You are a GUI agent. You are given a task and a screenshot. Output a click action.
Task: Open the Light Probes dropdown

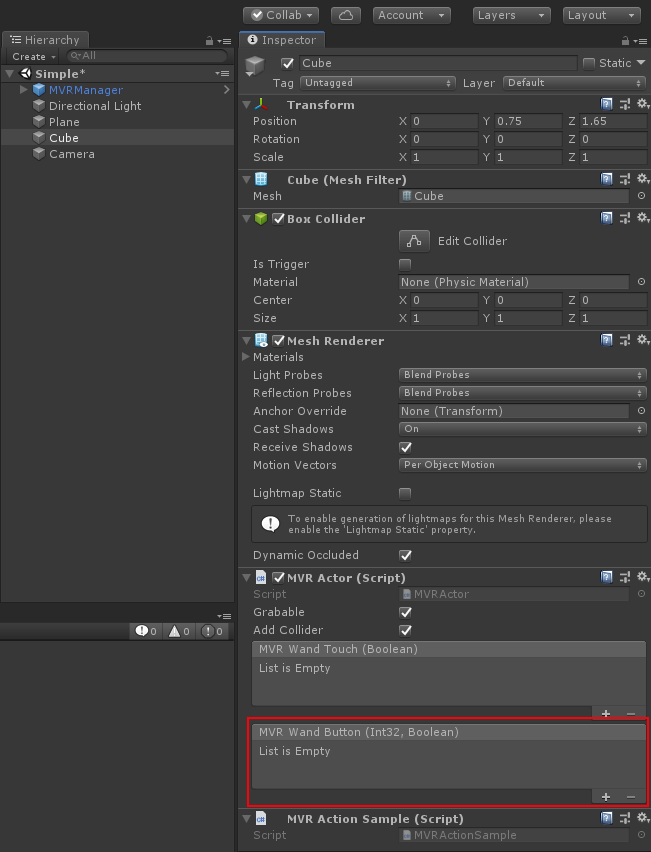click(x=522, y=374)
